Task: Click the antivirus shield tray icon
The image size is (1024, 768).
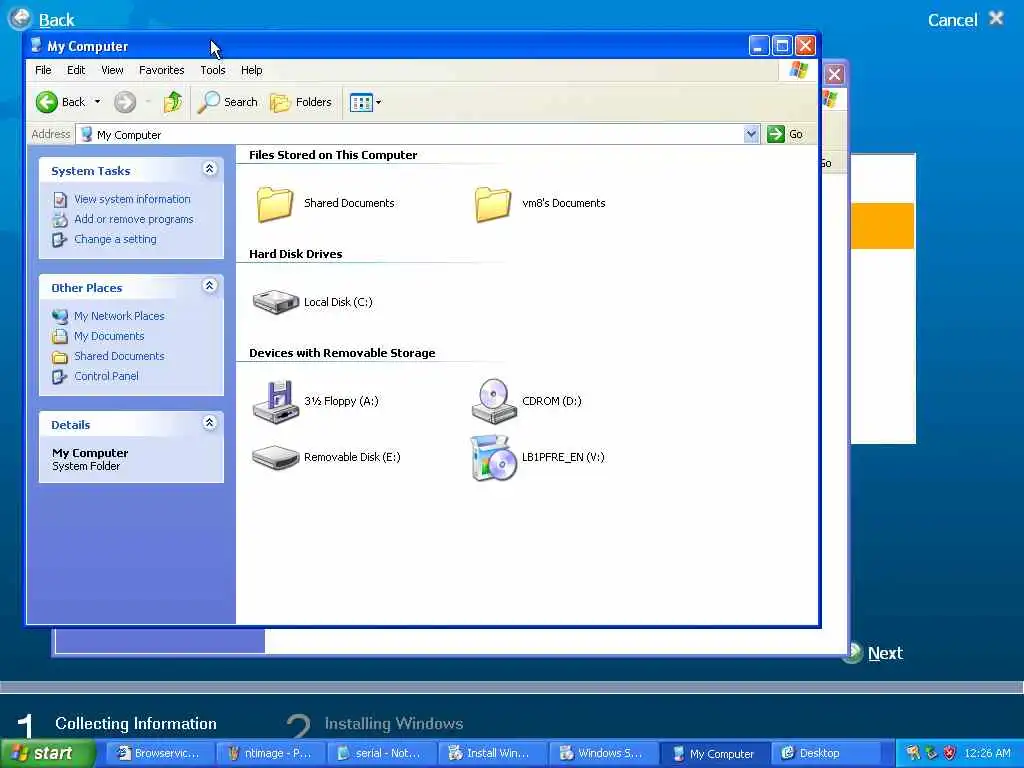Action: [x=950, y=753]
